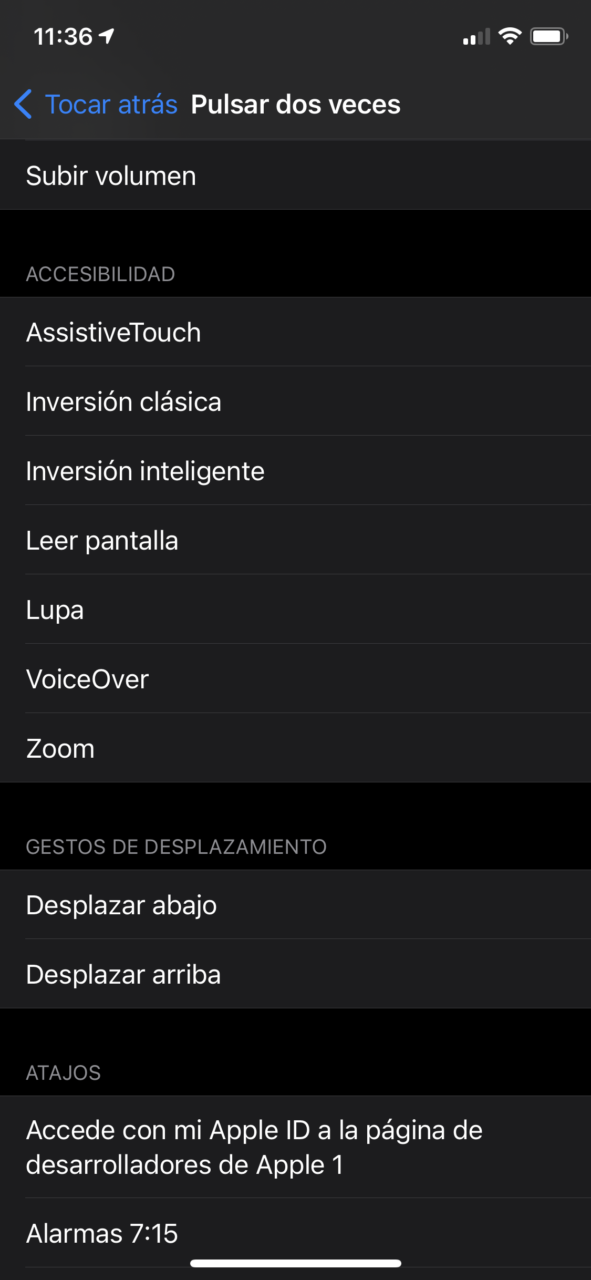
Task: Choose Desplazar arriba gesture
Action: 295,974
